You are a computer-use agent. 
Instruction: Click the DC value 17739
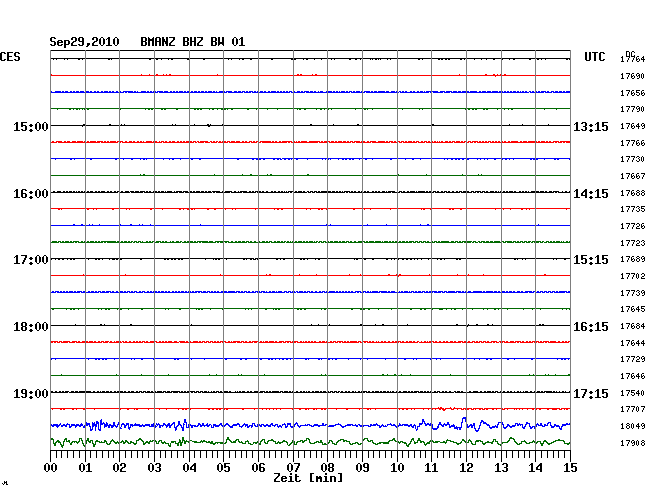pos(633,293)
